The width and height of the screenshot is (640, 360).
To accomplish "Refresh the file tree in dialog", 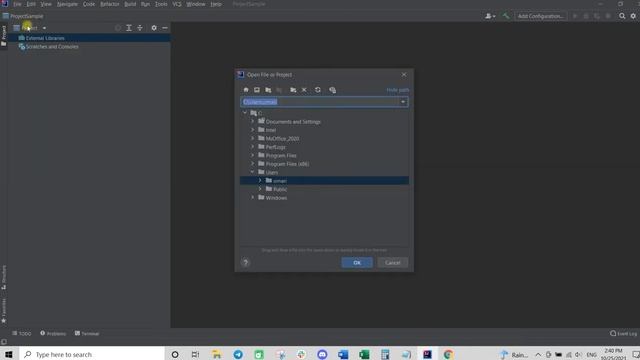I will [x=318, y=90].
